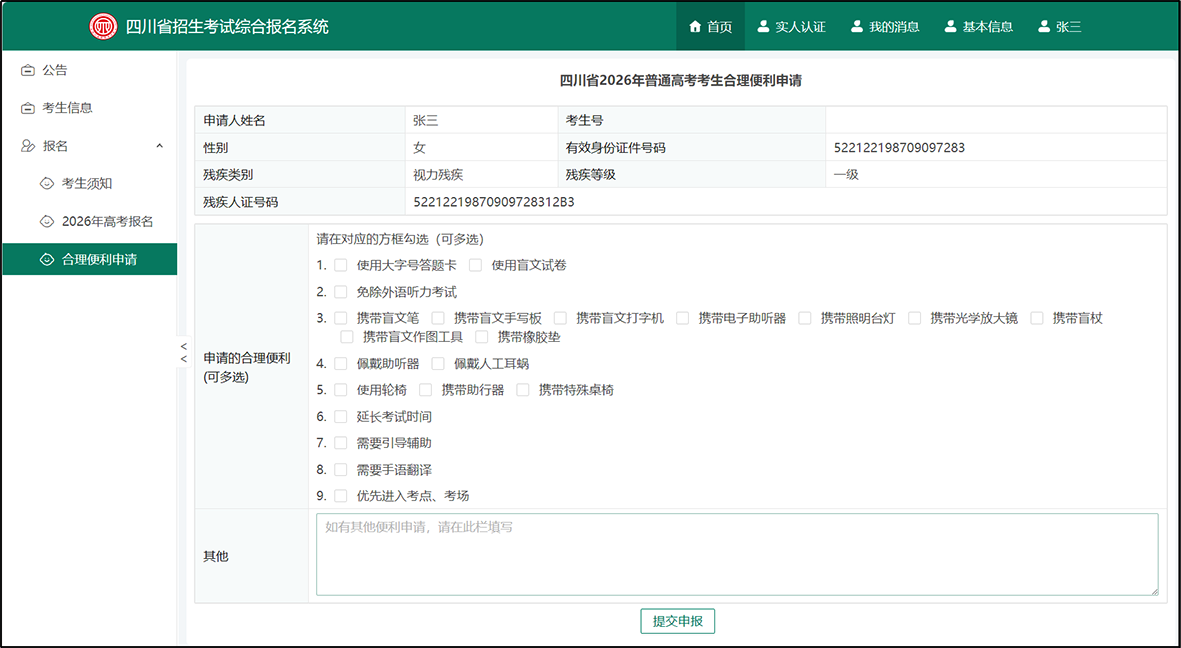The width and height of the screenshot is (1181, 648).
Task: Enable 使用大字号答题卡 checkbox
Action: 340,264
